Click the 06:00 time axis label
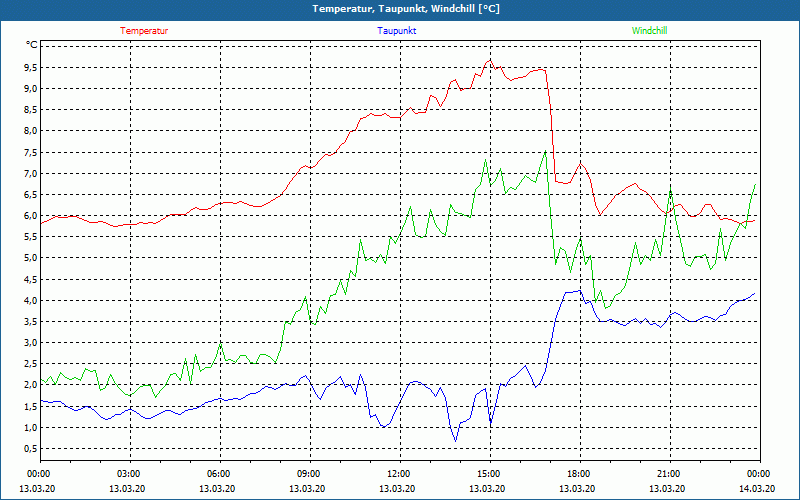 click(220, 474)
